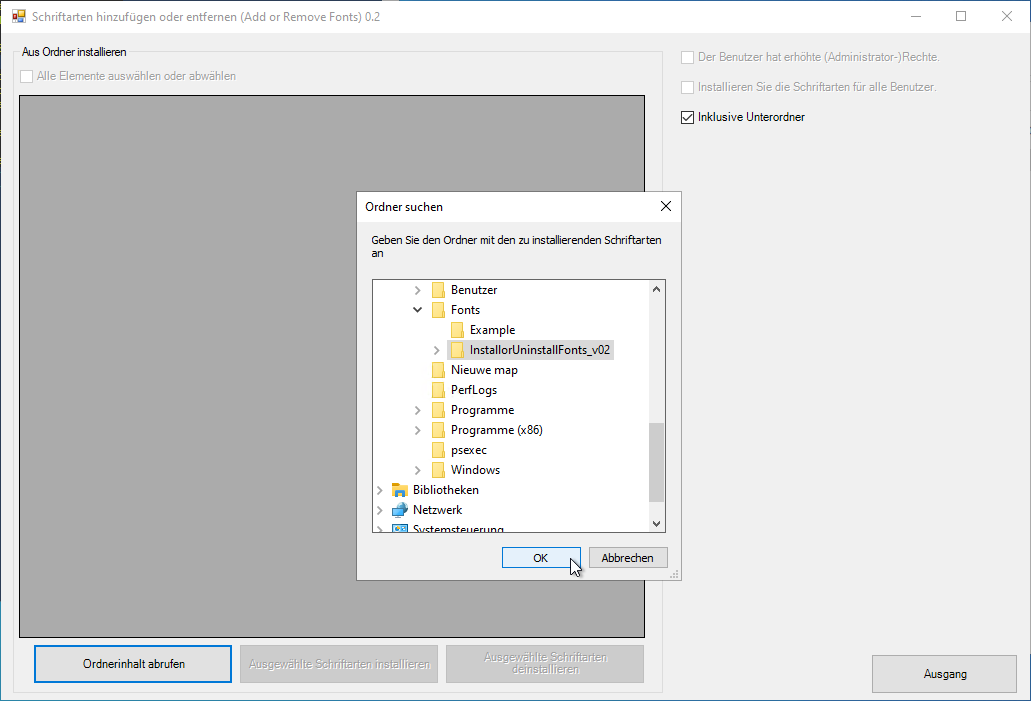Expand the Windows folder node
Viewport: 1031px width, 701px height.
(418, 470)
